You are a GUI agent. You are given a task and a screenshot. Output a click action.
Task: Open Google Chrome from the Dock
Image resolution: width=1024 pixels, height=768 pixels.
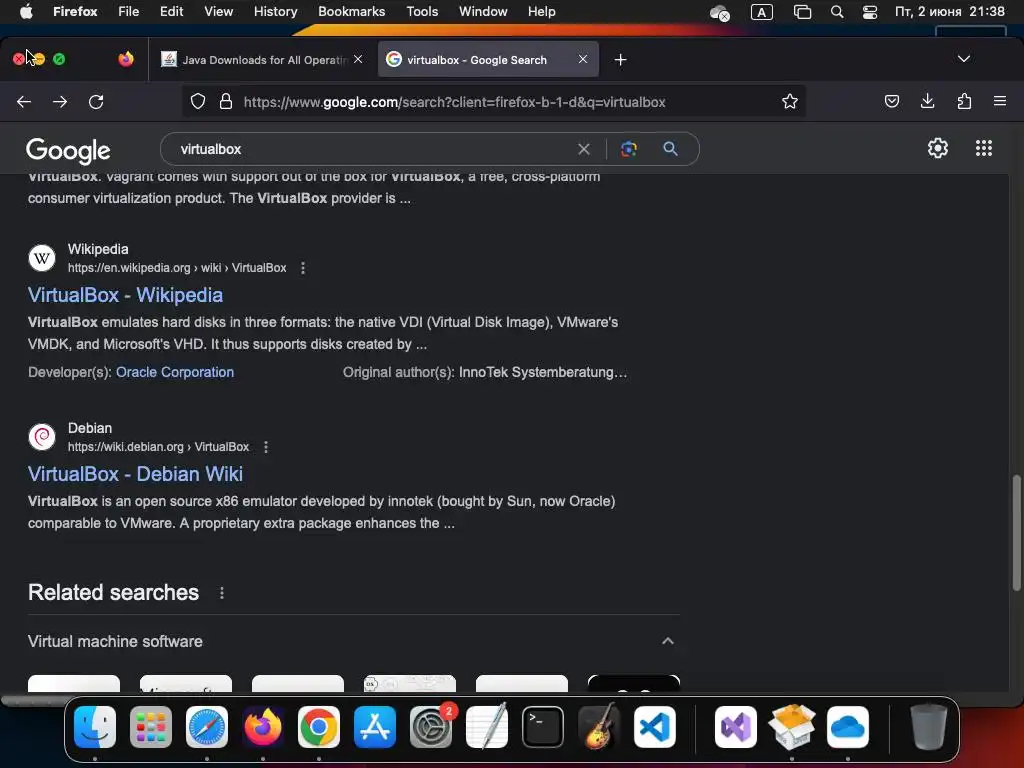(319, 727)
